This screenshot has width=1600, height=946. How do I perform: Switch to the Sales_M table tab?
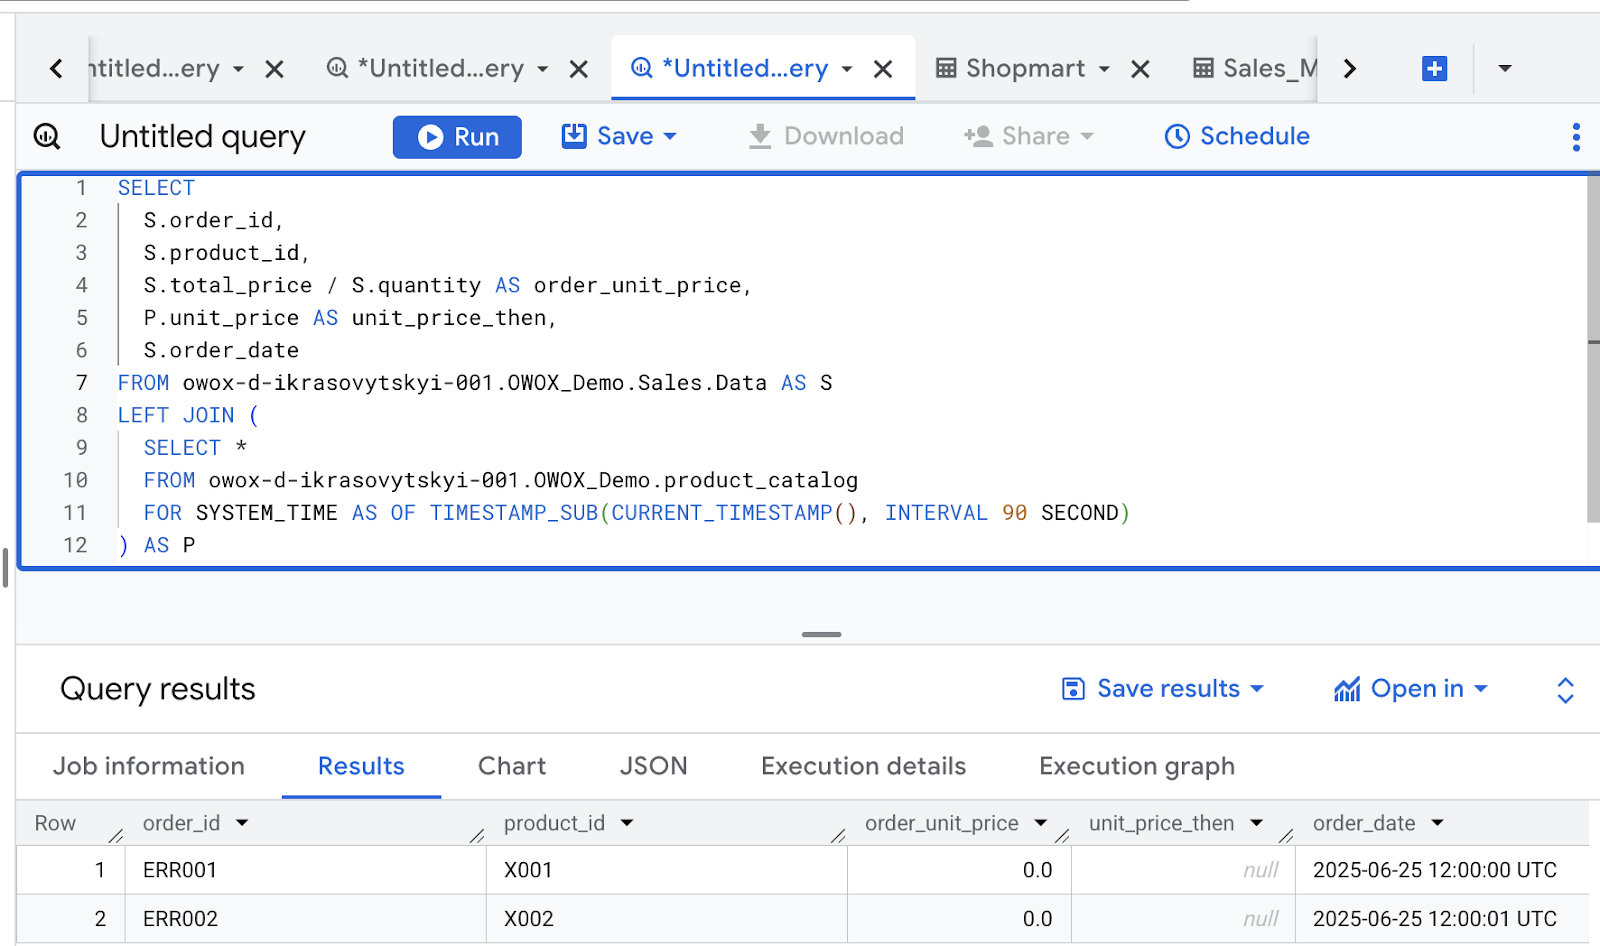coord(1255,68)
